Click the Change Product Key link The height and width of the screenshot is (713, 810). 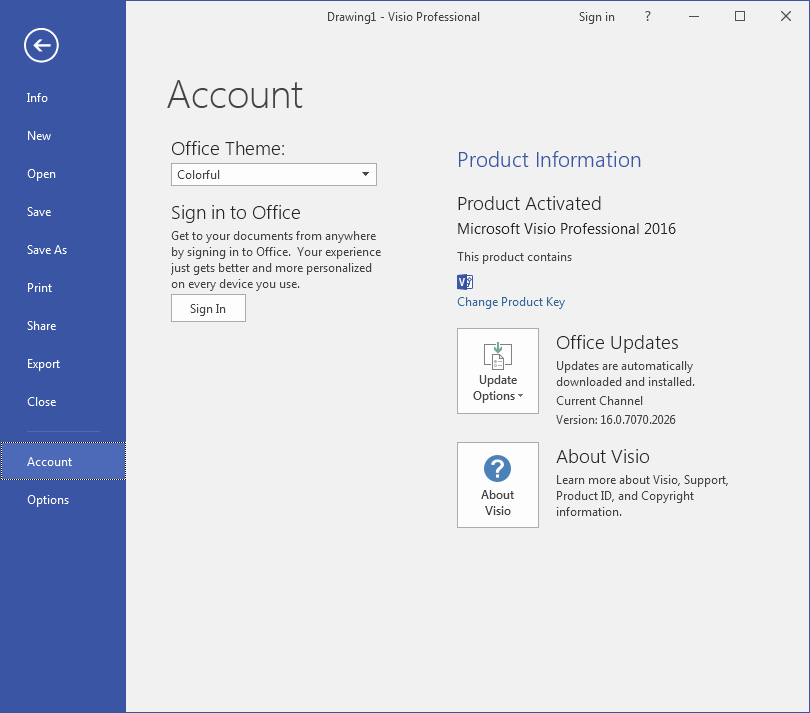511,302
